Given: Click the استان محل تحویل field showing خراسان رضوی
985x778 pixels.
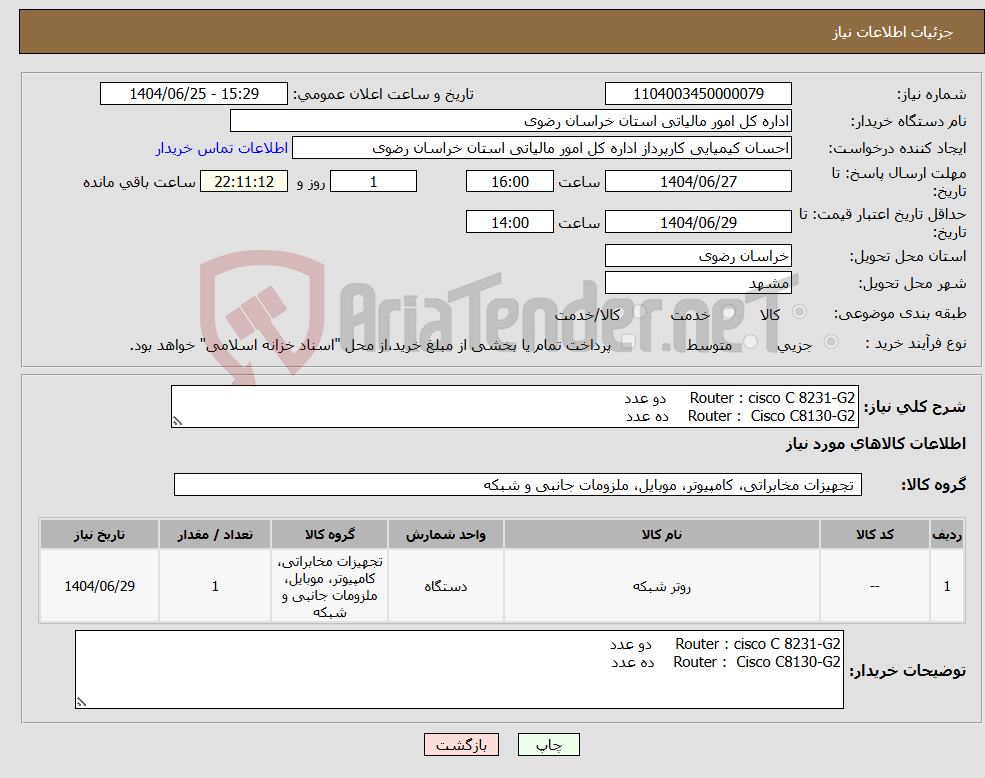Looking at the screenshot, I should (698, 255).
